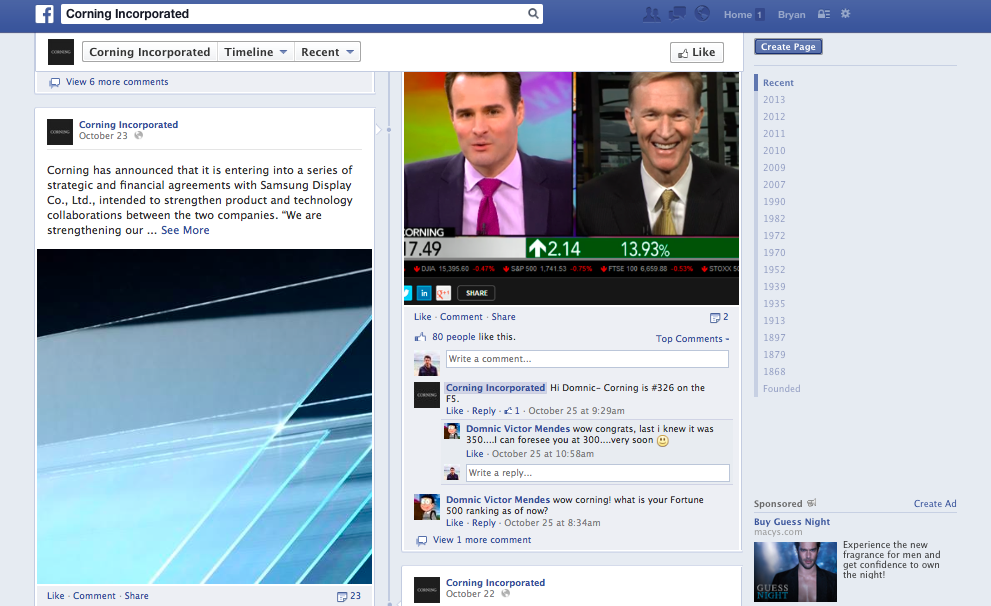Jump to 2013 in the timeline
Screen dimensions: 991x606
pyautogui.click(x=774, y=100)
